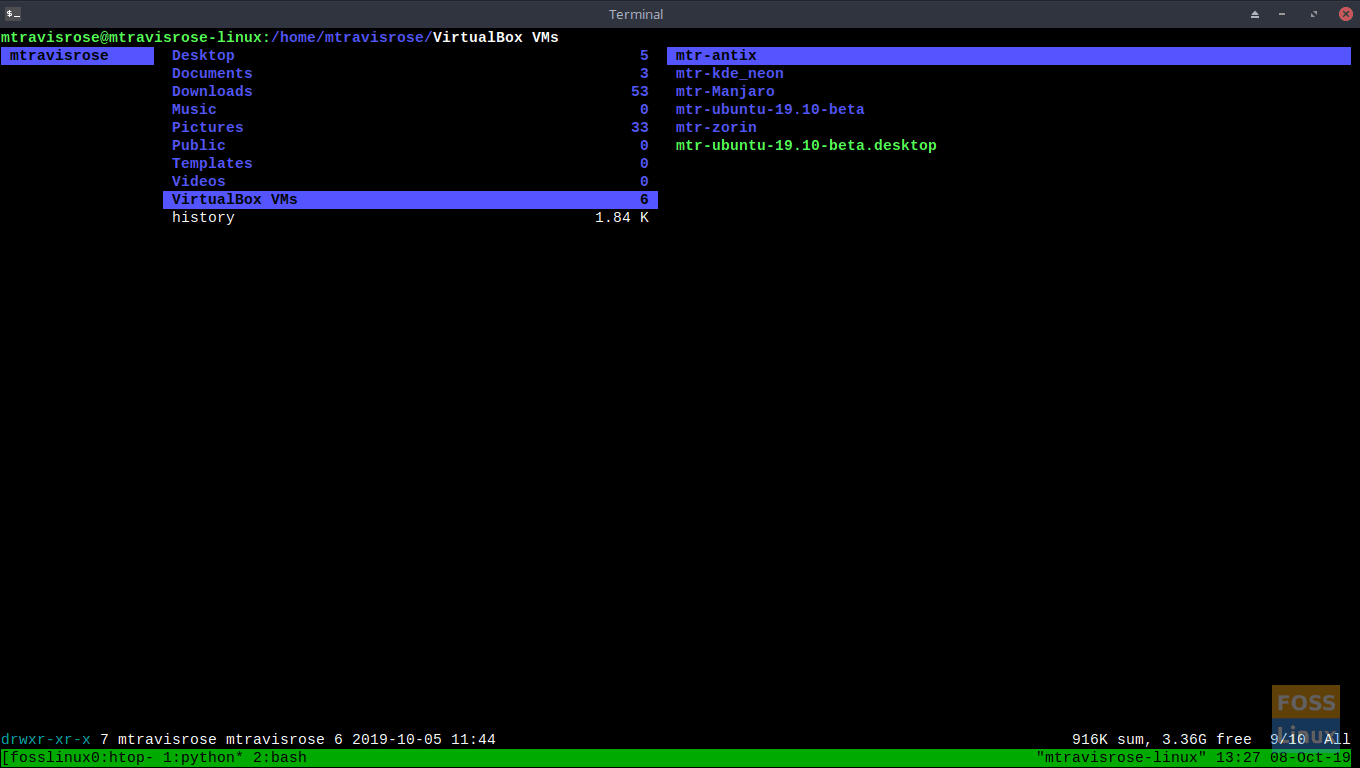Select the mtr-kde_neon folder
This screenshot has width=1360, height=768.
(729, 74)
